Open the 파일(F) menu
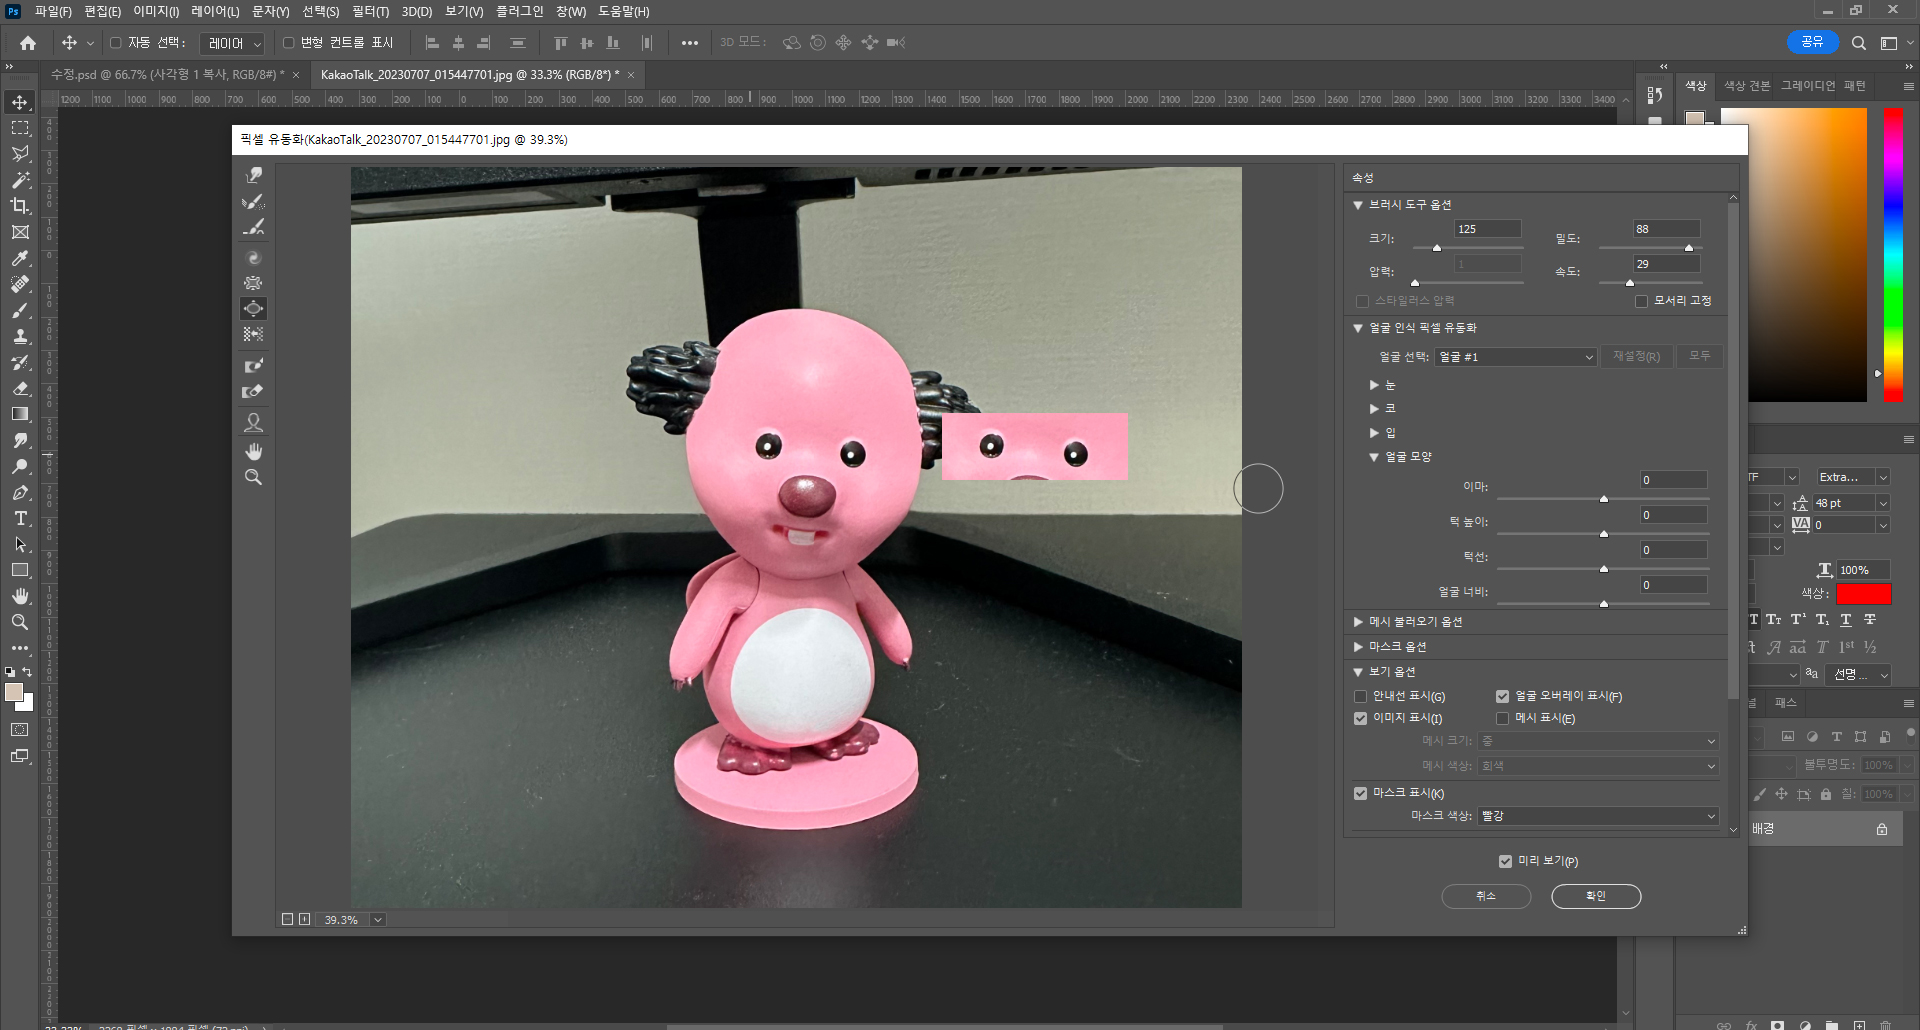1920x1030 pixels. tap(53, 11)
